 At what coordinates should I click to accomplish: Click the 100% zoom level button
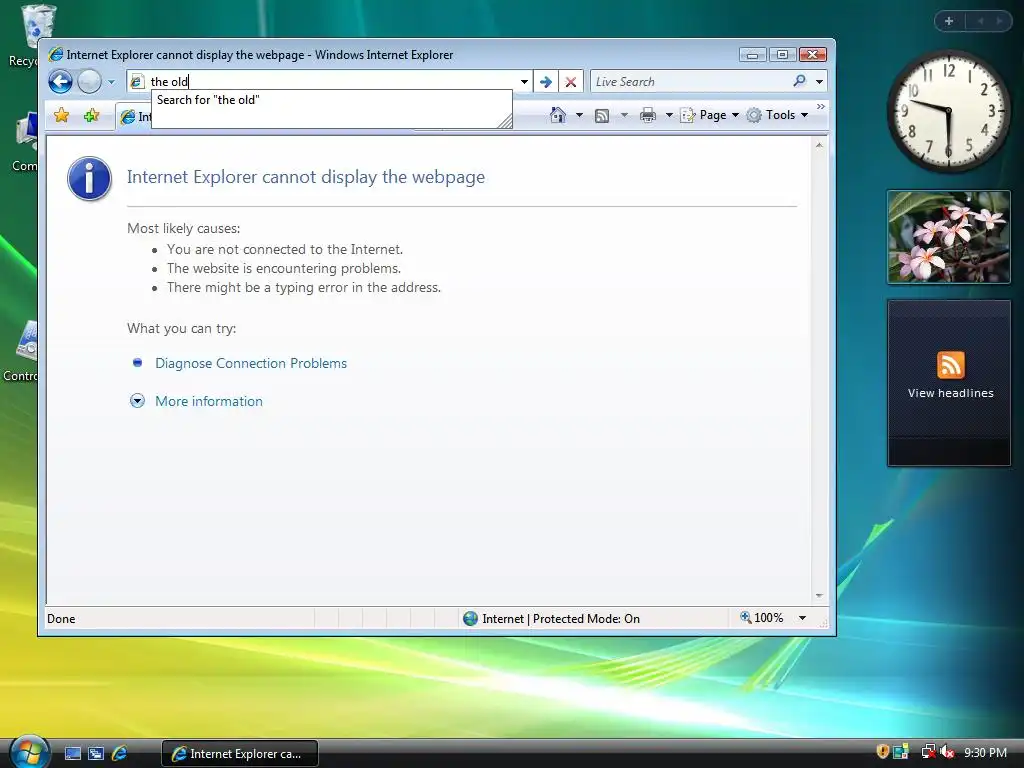click(761, 618)
